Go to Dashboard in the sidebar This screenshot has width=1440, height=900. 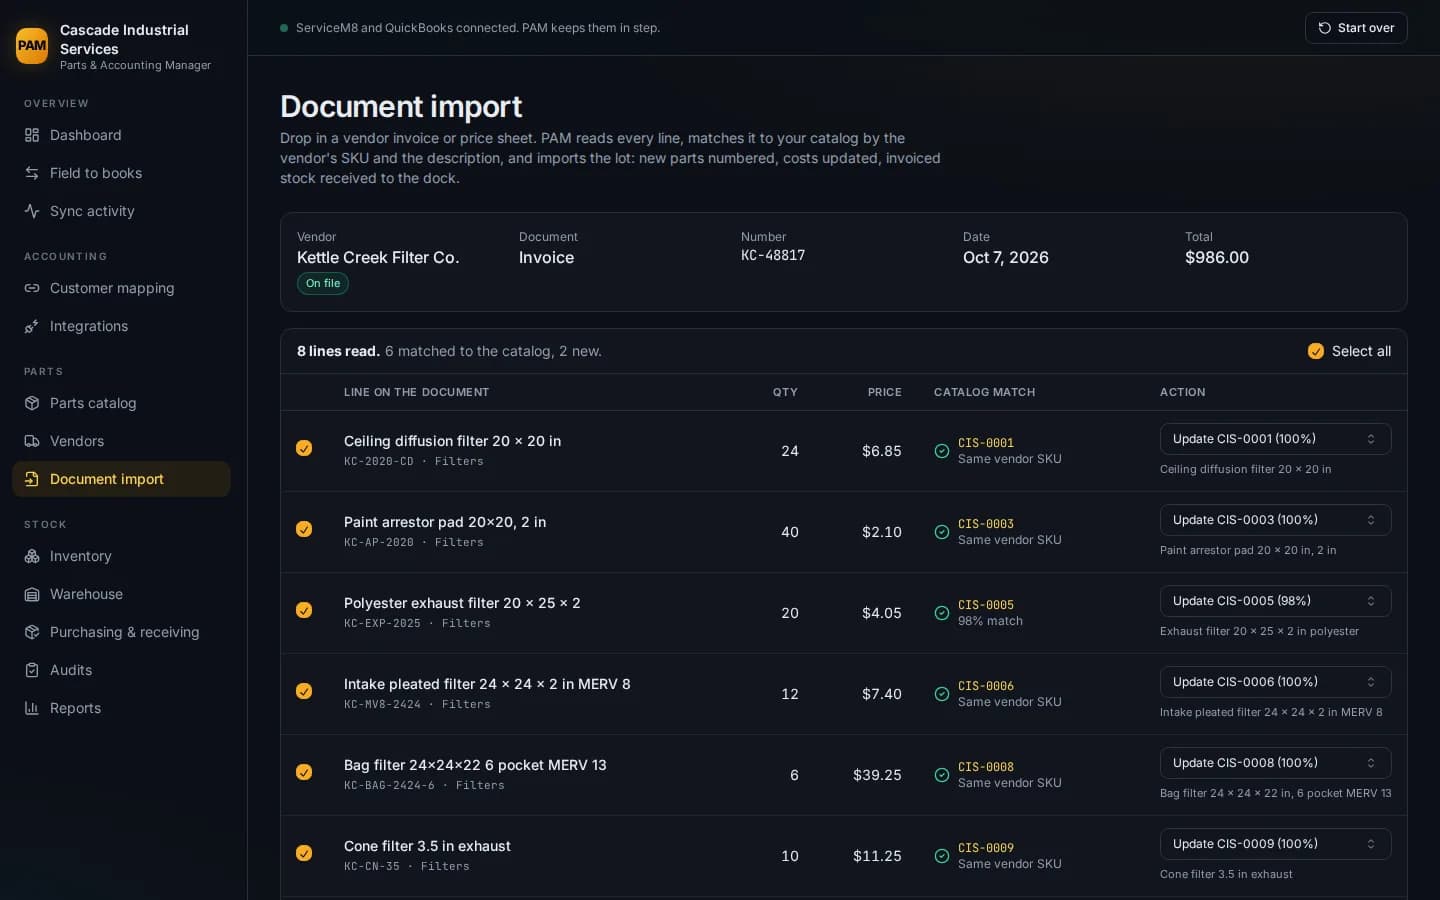click(x=121, y=135)
